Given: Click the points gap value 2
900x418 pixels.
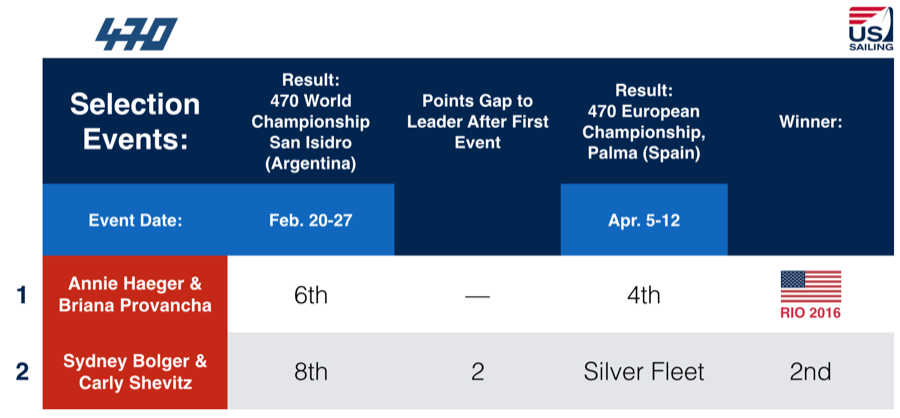Looking at the screenshot, I should click(x=478, y=371).
